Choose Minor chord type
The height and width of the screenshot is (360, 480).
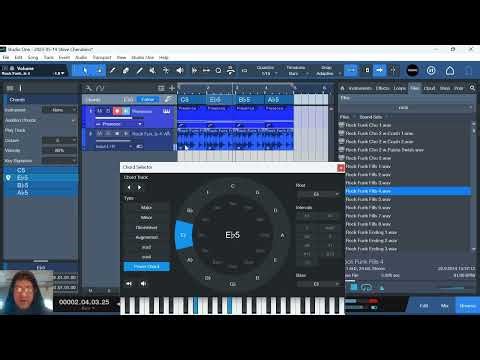click(147, 217)
